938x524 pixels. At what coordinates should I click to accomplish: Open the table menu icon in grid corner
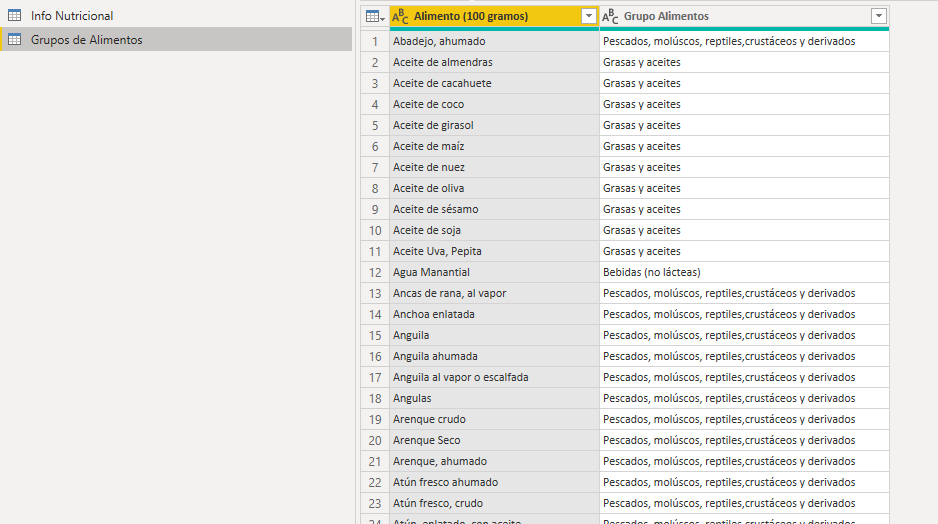click(x=375, y=17)
